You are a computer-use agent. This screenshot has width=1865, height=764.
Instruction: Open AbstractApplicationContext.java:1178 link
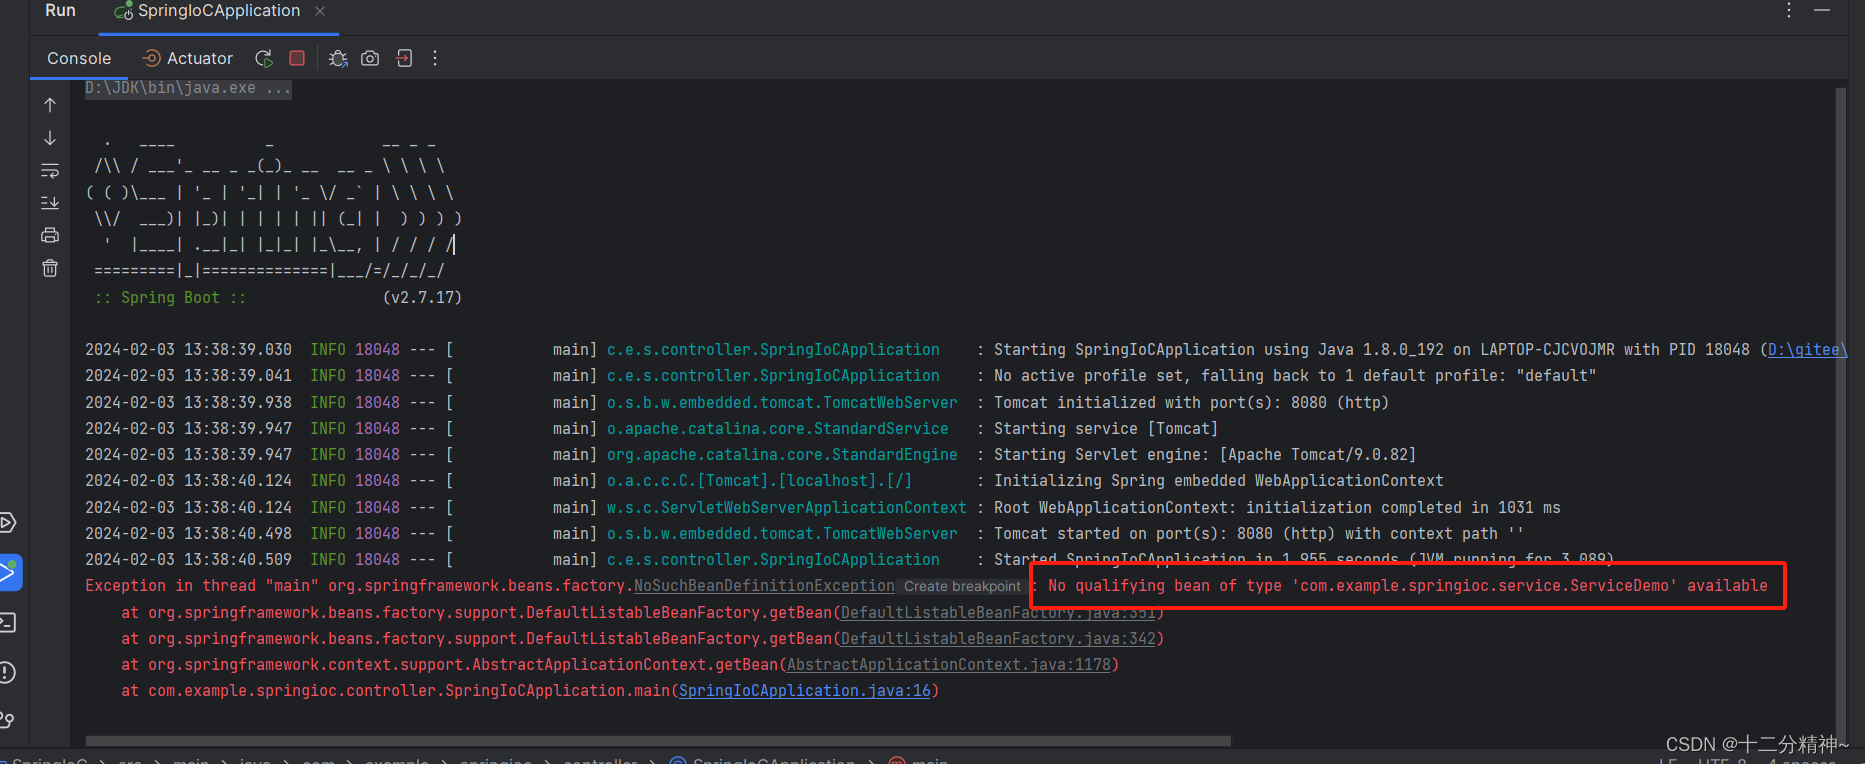pyautogui.click(x=948, y=664)
